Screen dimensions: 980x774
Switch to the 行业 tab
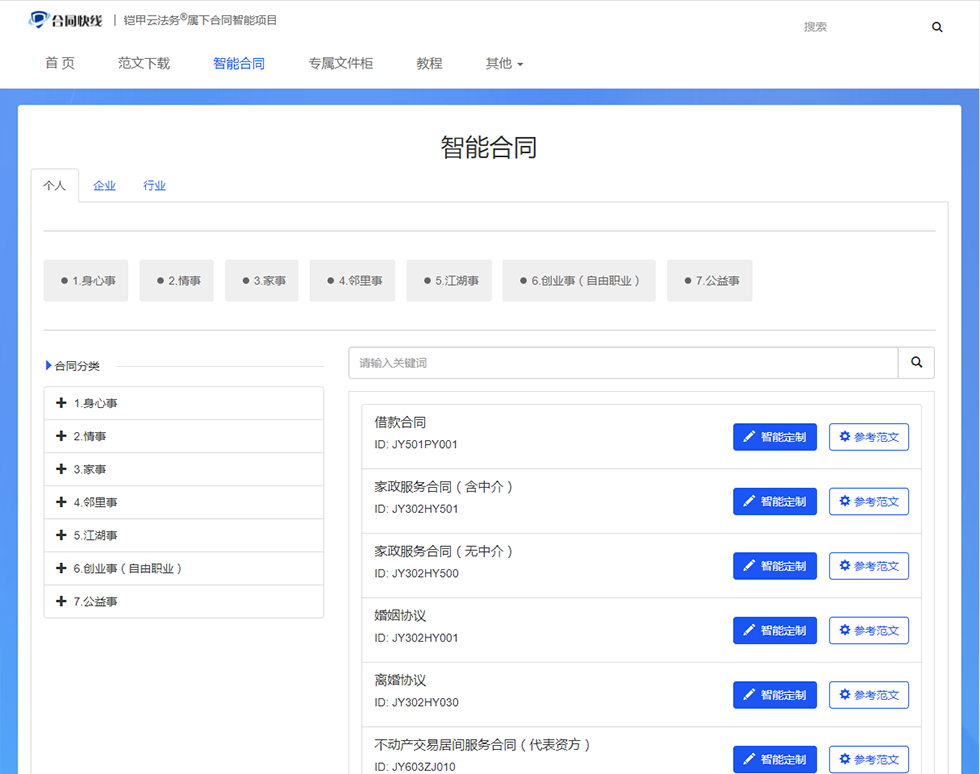click(154, 186)
